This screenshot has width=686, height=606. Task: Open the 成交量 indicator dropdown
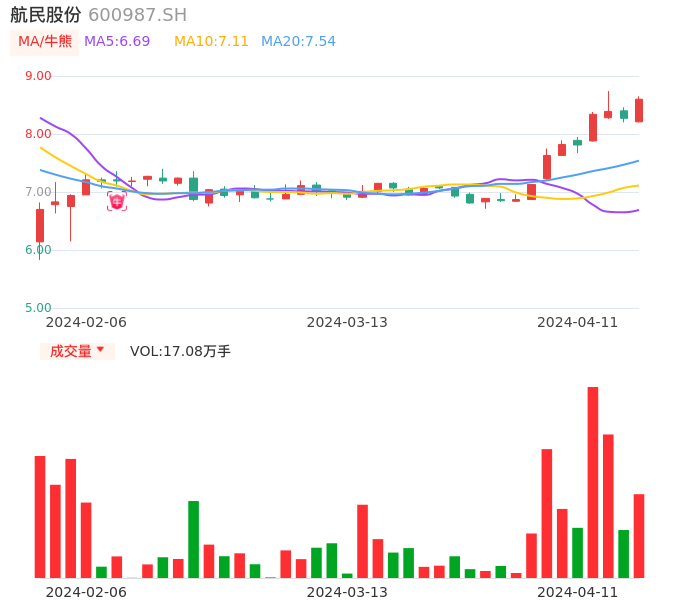click(77, 351)
